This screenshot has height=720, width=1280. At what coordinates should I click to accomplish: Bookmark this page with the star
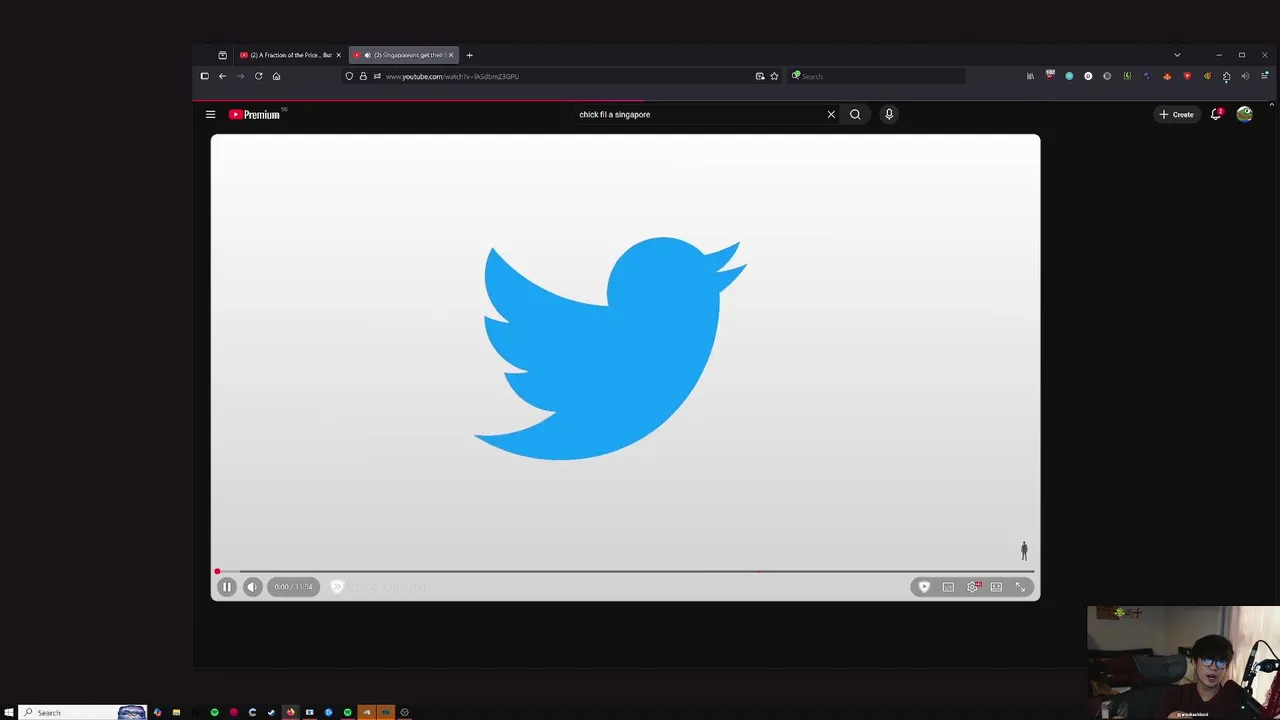point(774,76)
